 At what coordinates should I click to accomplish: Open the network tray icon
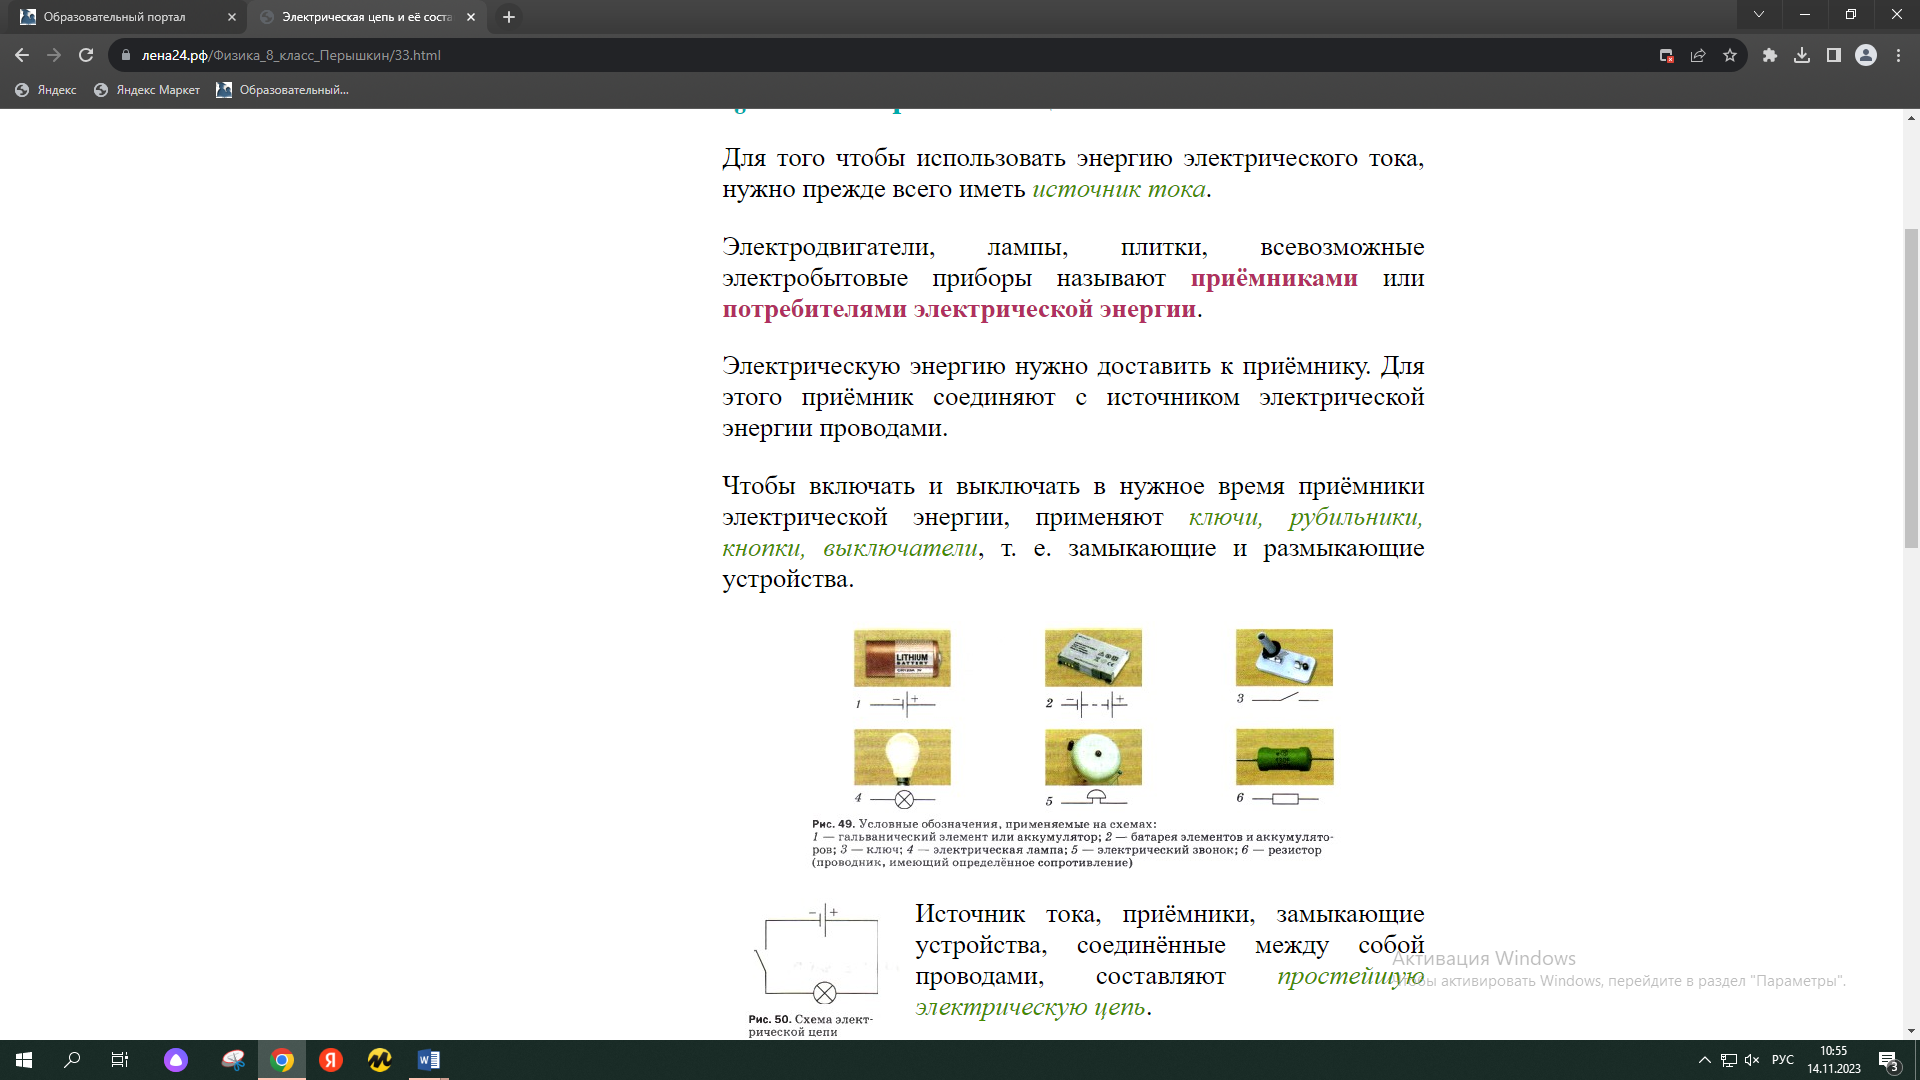[1728, 1060]
